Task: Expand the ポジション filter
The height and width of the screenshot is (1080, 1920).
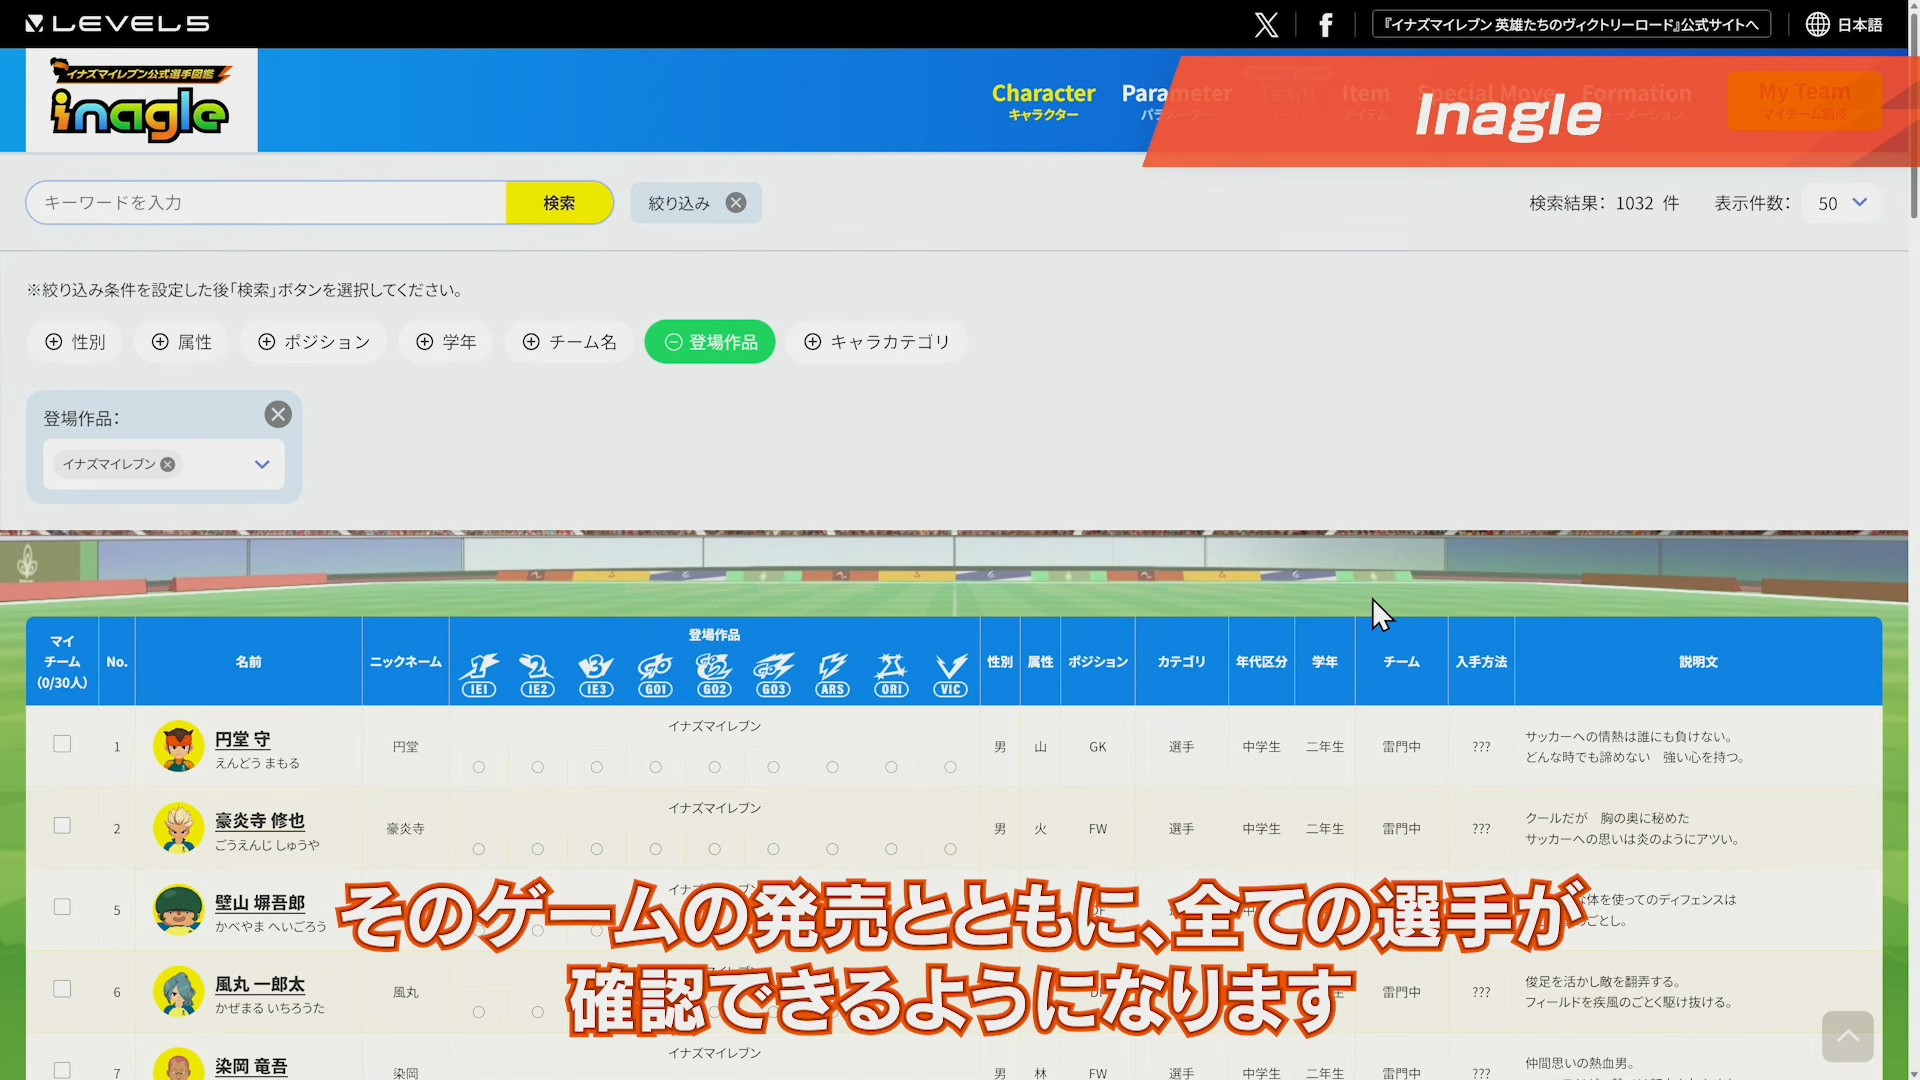Action: coord(314,342)
